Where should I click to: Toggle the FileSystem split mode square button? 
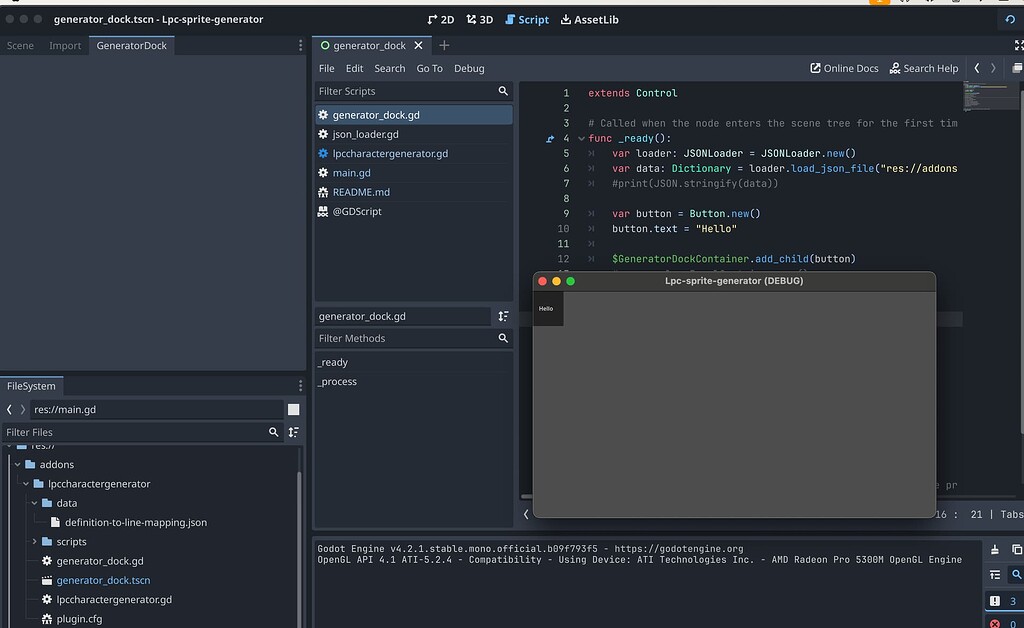click(293, 409)
